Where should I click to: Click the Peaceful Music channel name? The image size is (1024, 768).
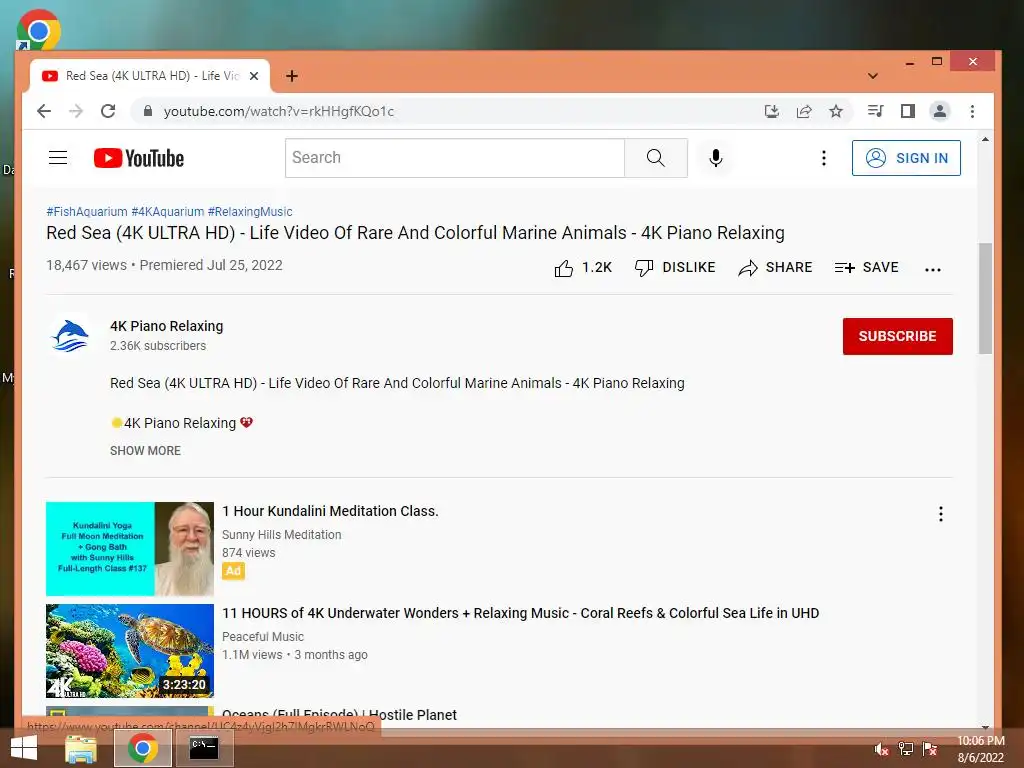(263, 636)
